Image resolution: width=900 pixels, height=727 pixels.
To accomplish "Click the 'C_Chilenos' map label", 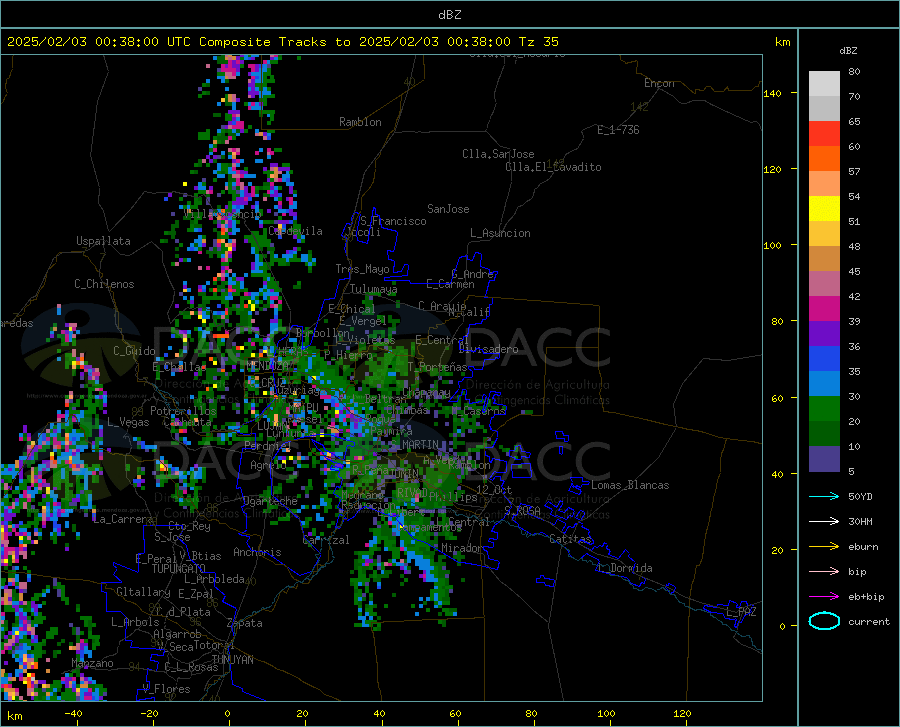I will click(x=104, y=284).
